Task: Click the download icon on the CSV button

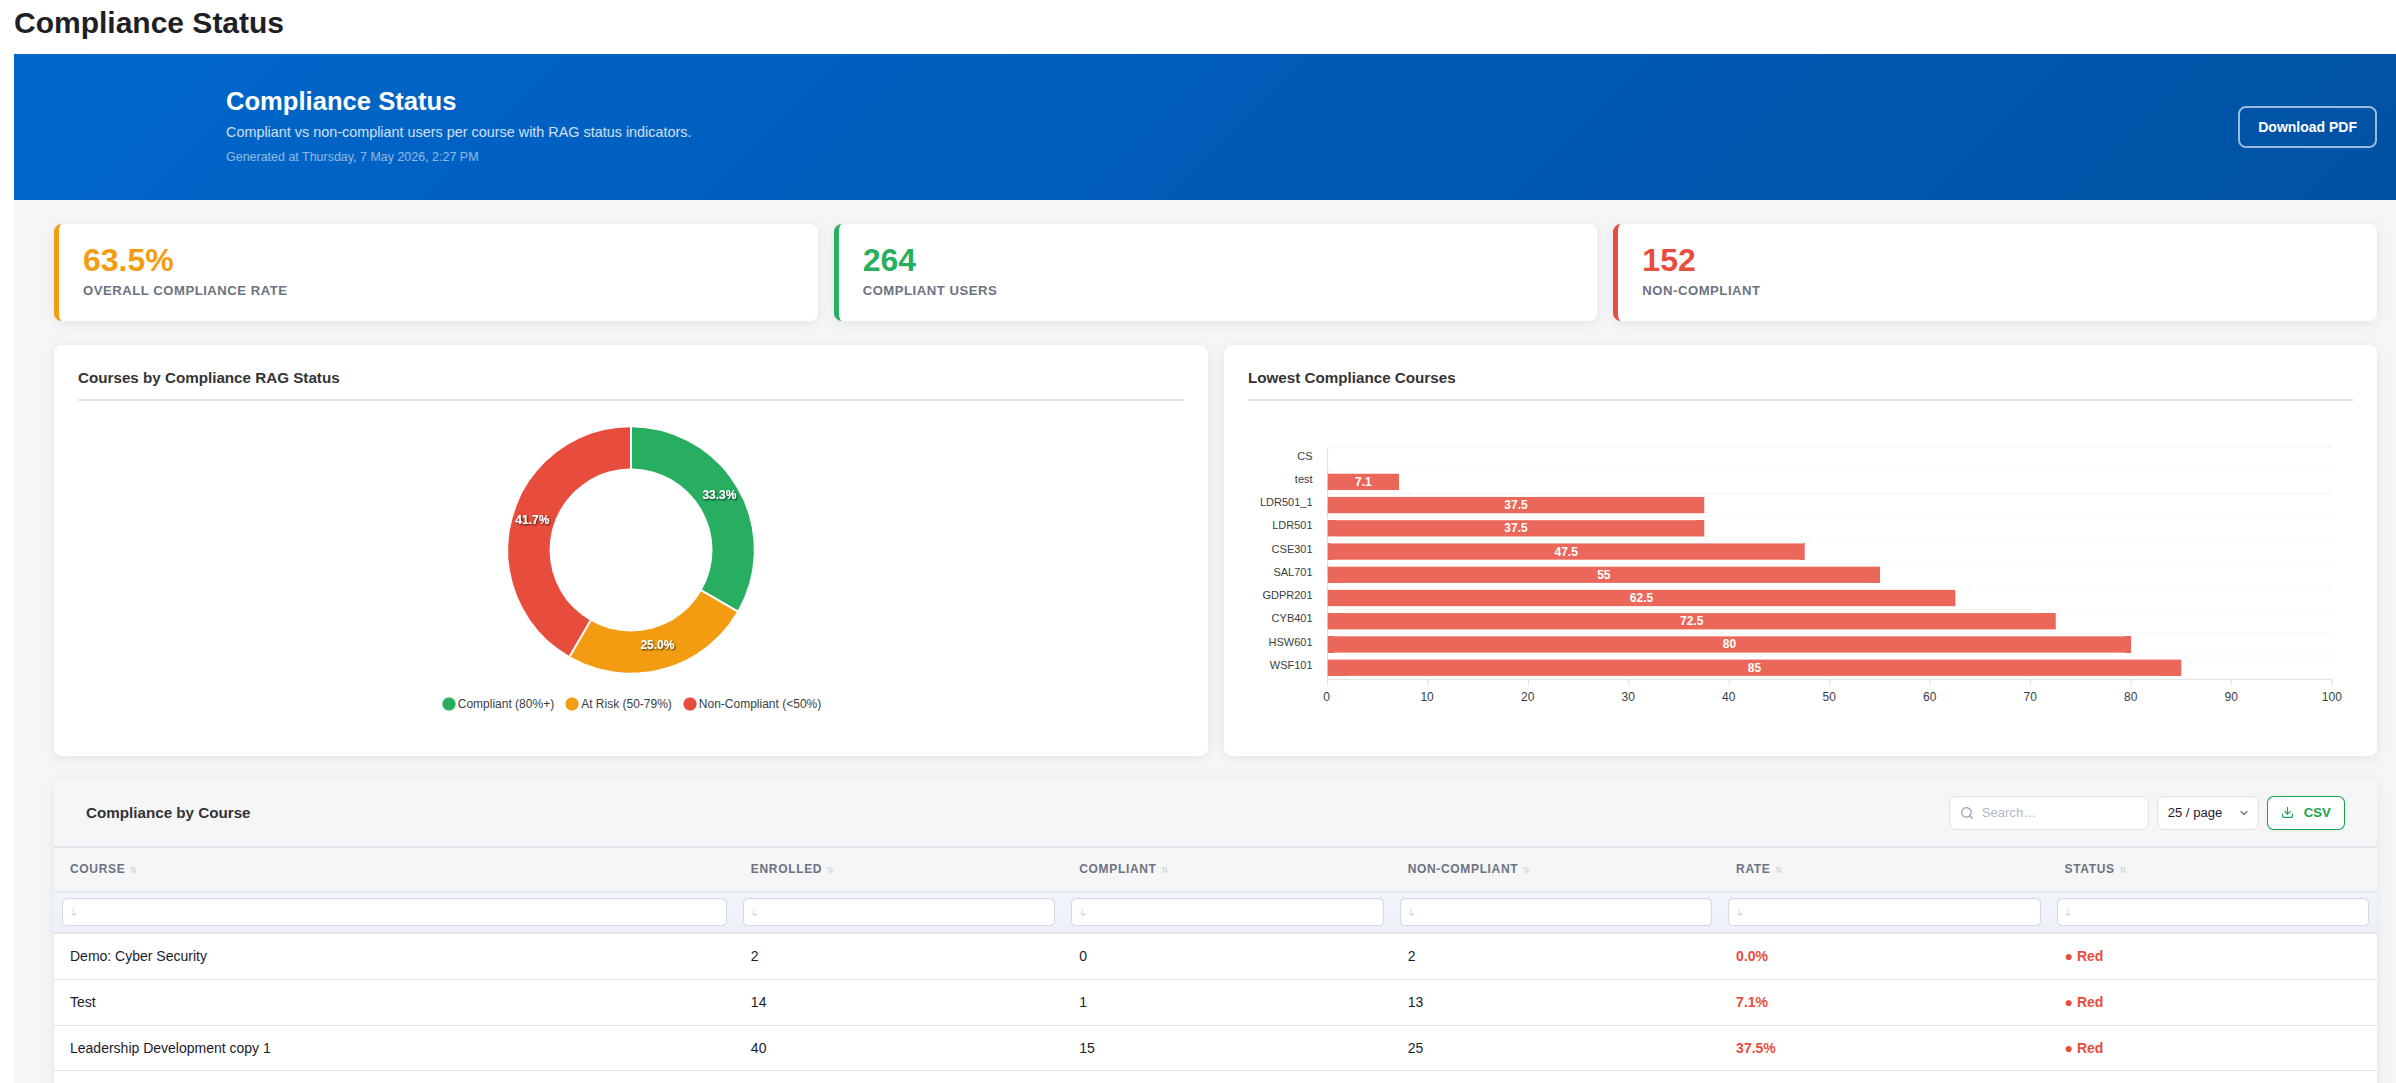Action: tap(2287, 813)
